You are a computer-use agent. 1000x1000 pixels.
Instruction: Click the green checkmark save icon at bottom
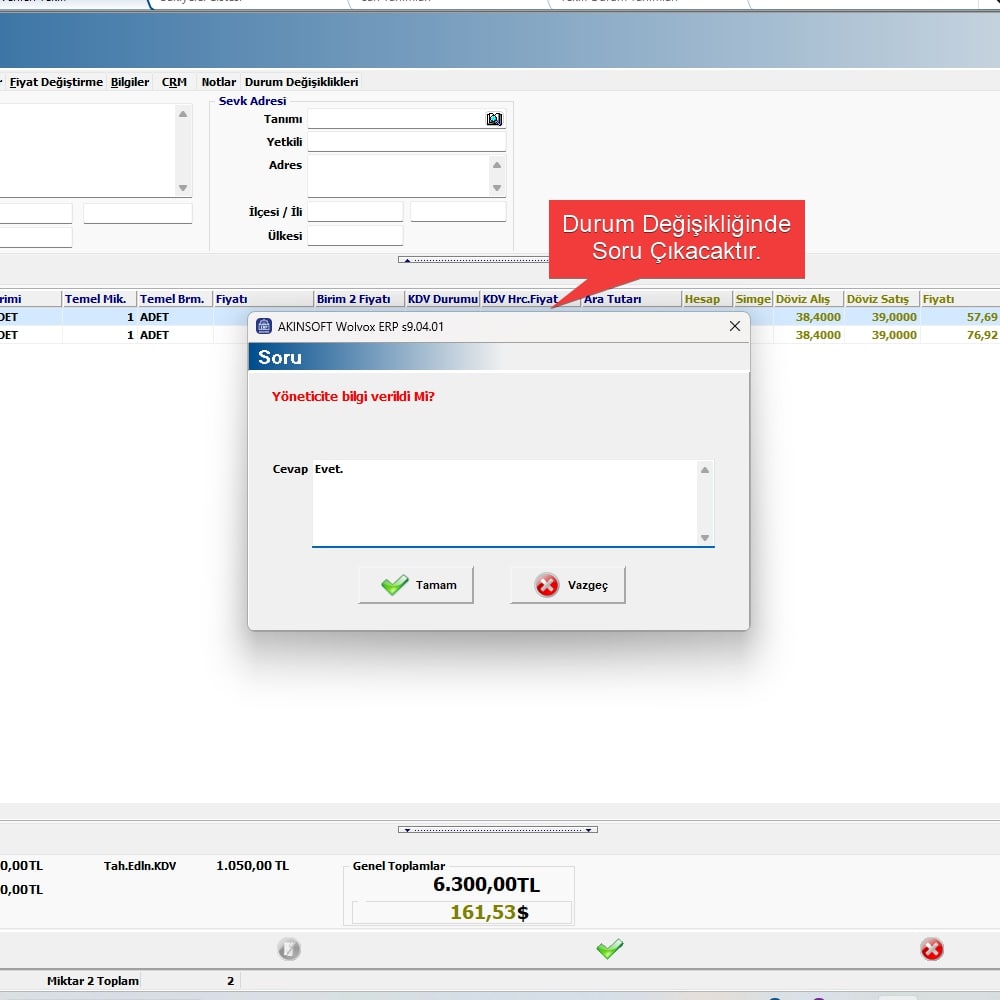(x=609, y=949)
